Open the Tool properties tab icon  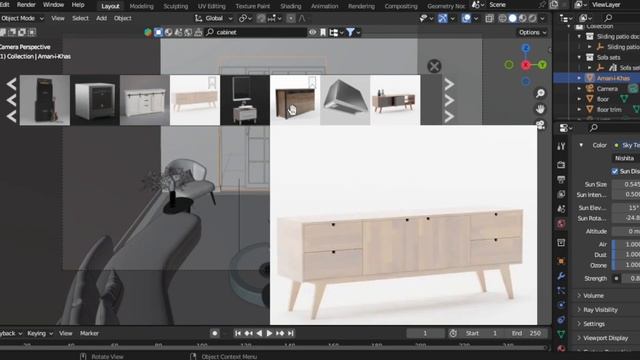(561, 146)
